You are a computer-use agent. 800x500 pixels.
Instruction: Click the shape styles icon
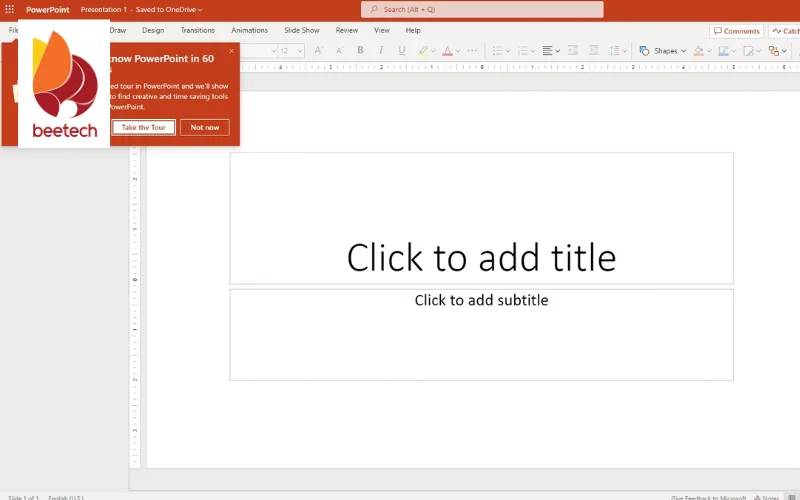[748, 51]
